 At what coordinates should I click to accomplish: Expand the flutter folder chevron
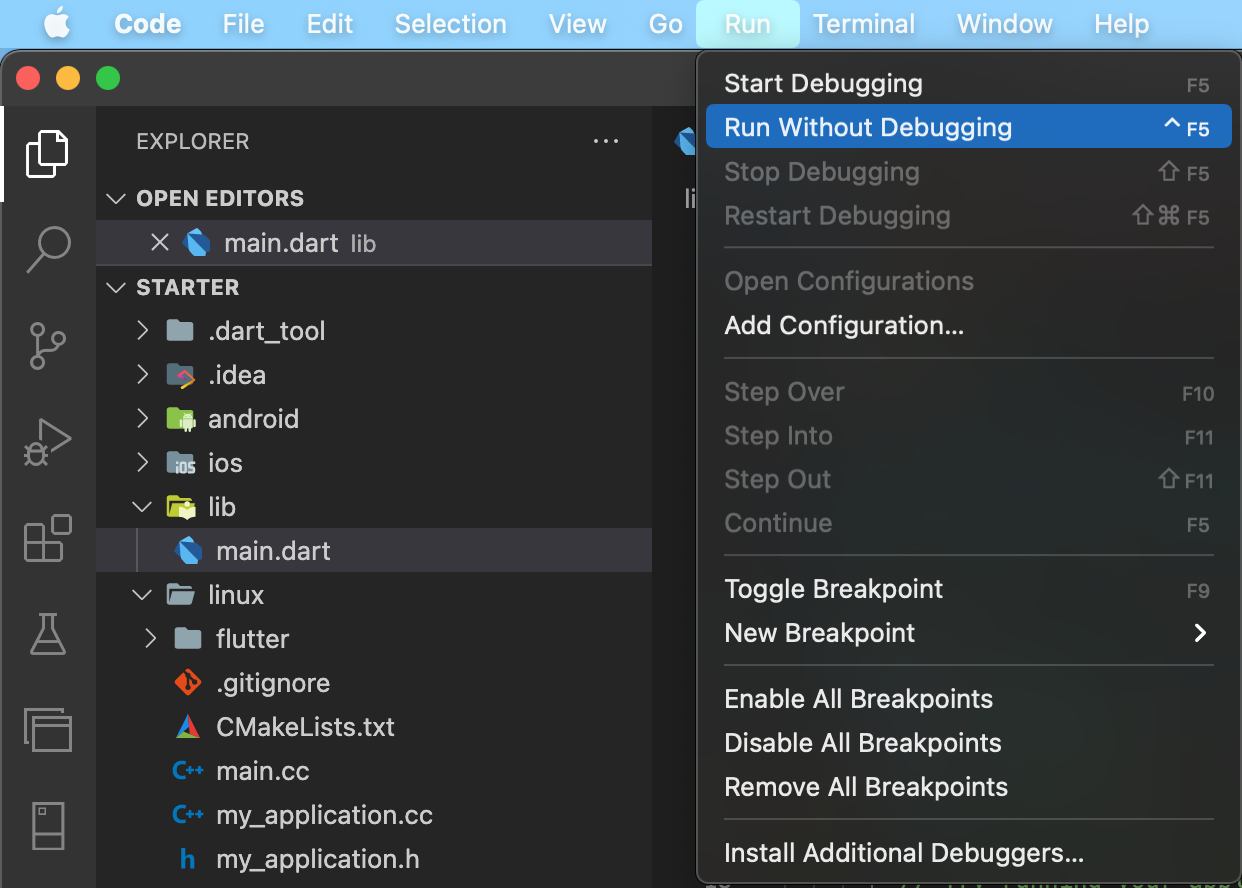point(151,639)
